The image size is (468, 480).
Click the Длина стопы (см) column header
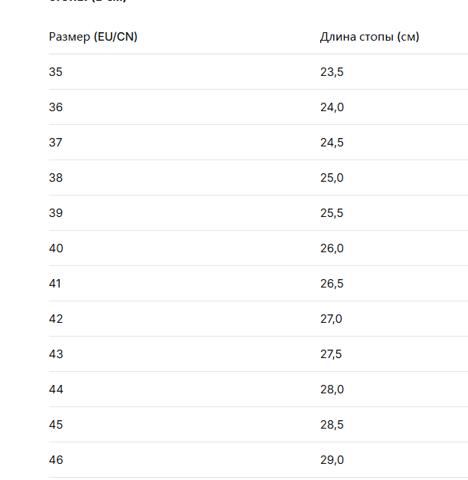pos(370,37)
